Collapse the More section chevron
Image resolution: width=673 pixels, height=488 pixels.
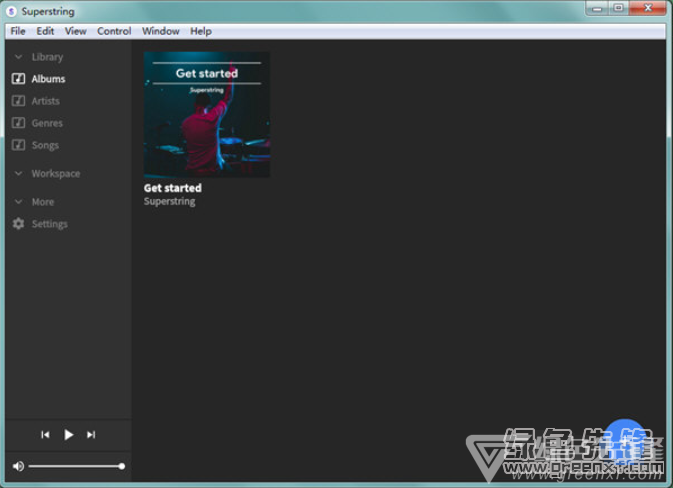18,202
